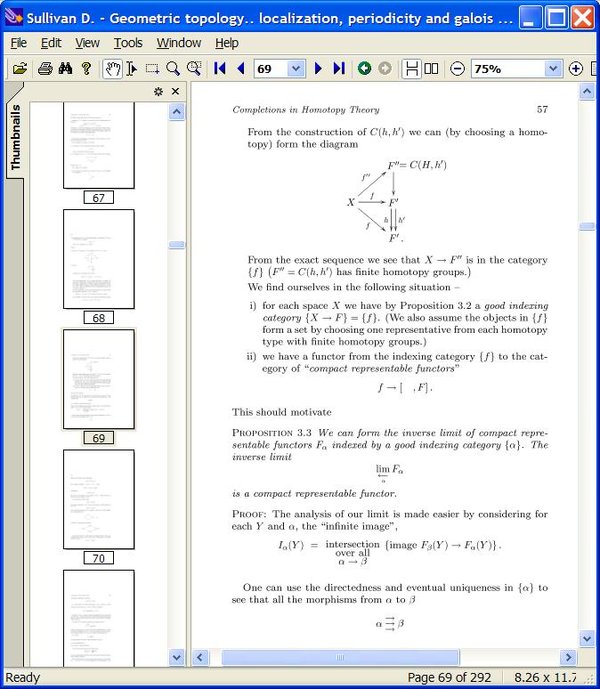Zoom out with the minus button
This screenshot has width=600, height=689.
[x=458, y=69]
